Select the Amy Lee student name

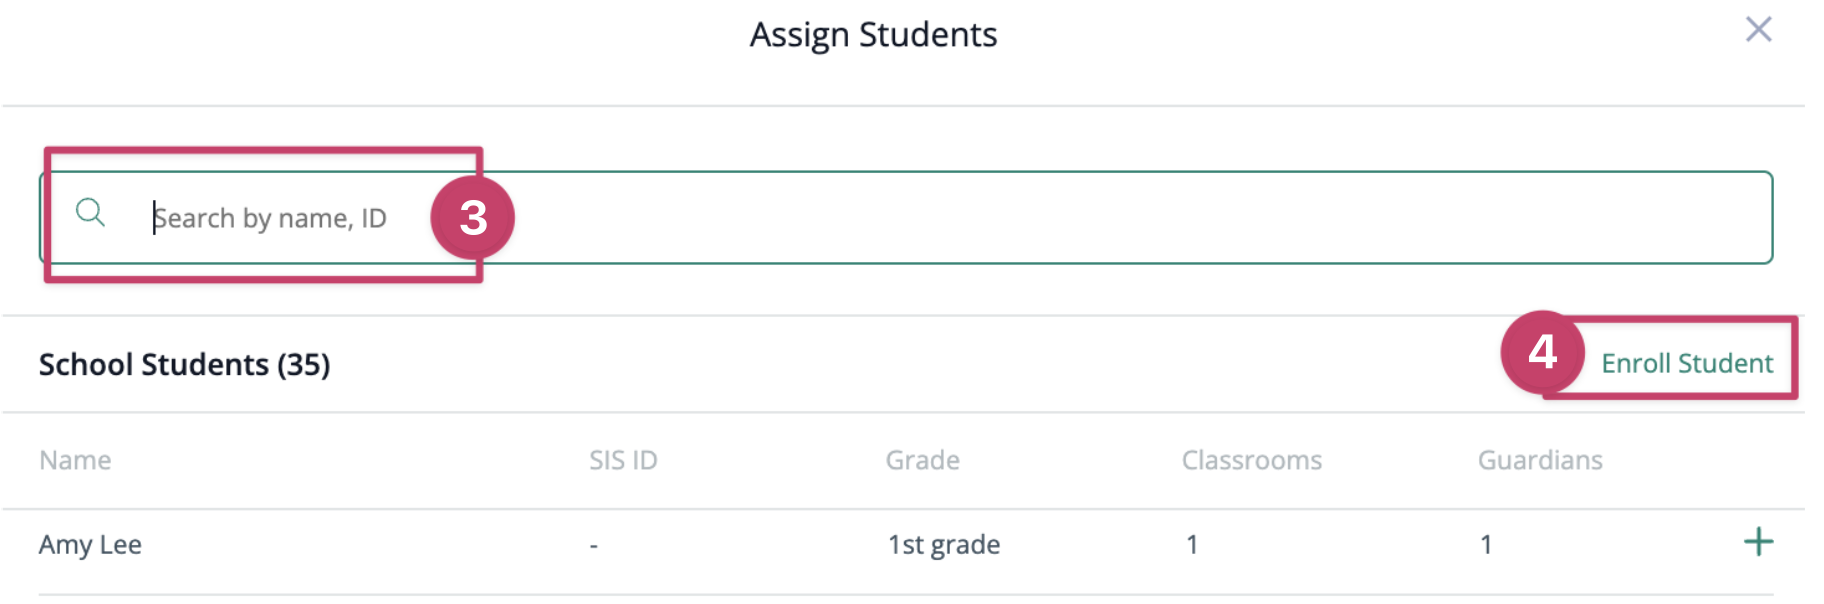click(x=90, y=545)
